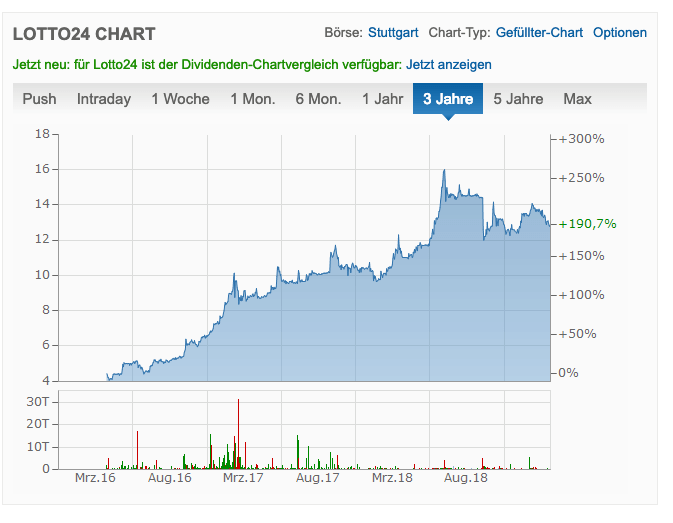This screenshot has height=523, width=673.
Task: Select the Intraday time range
Action: [x=104, y=99]
